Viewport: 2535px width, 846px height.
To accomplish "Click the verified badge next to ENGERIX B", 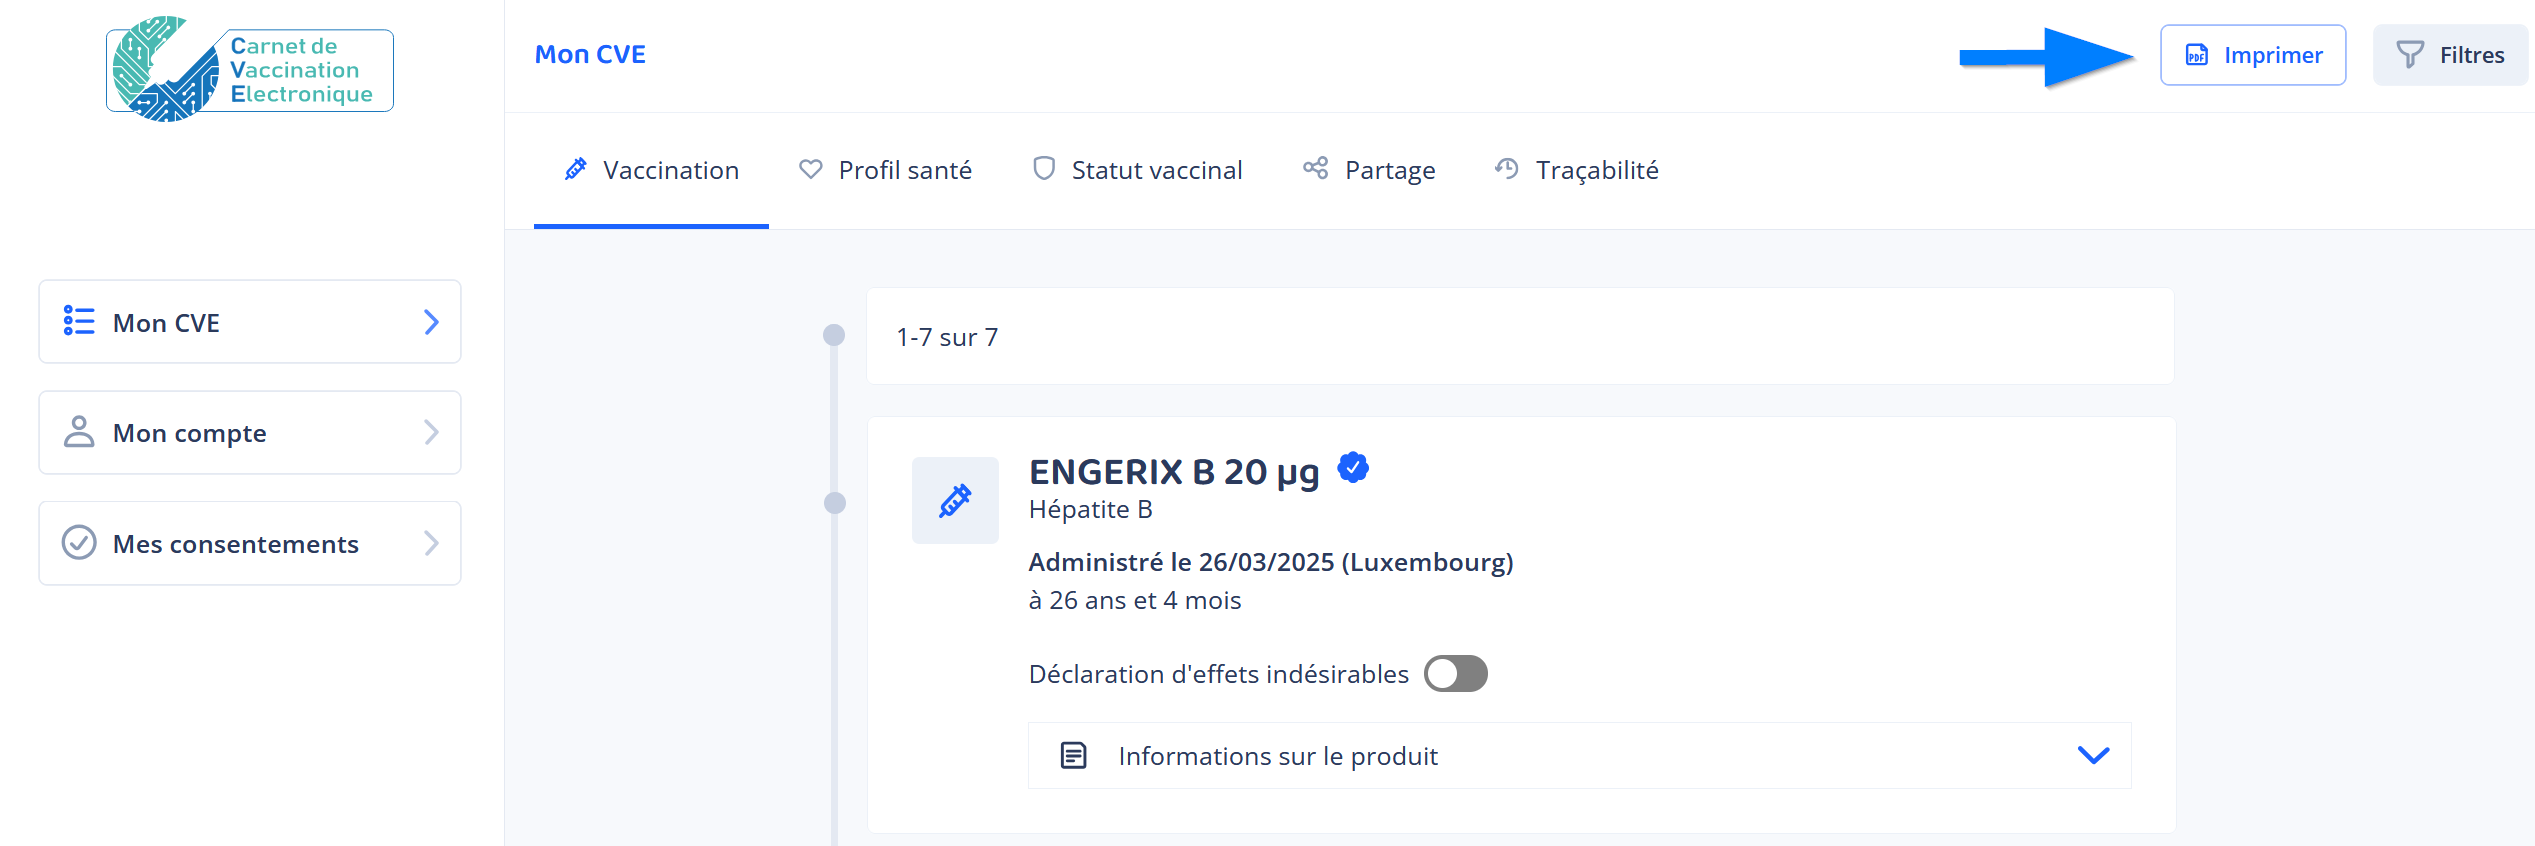I will click(1353, 467).
